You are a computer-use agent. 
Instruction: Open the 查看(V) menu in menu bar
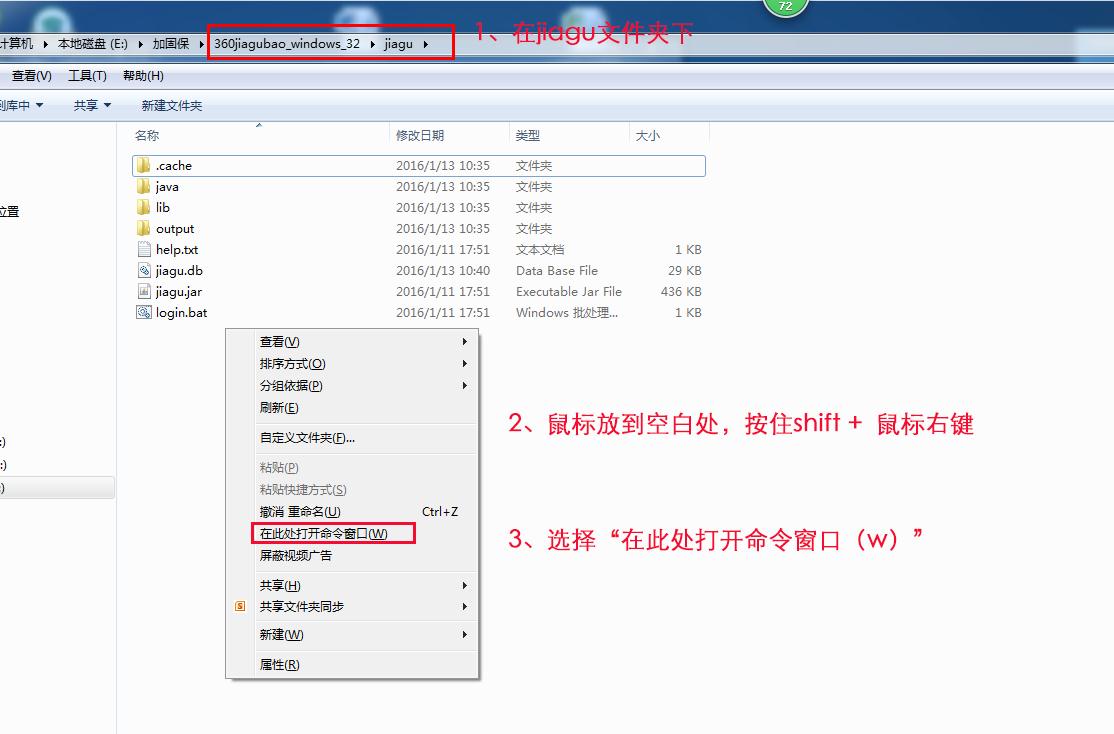tap(31, 75)
